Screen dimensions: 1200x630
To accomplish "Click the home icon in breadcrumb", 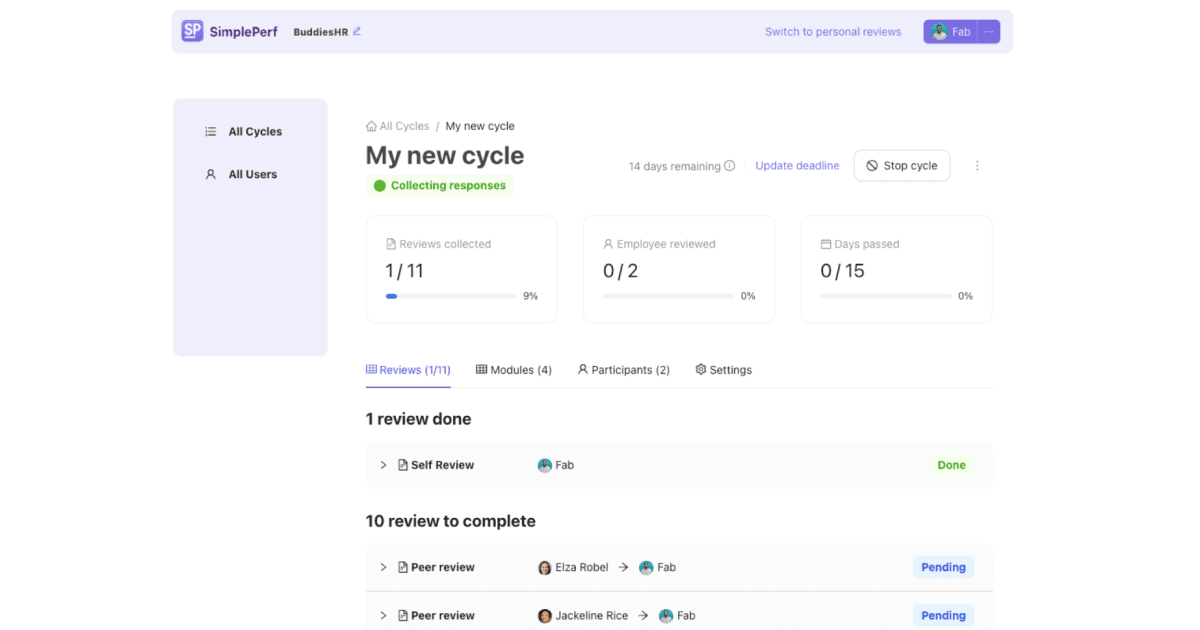I will click(x=371, y=126).
